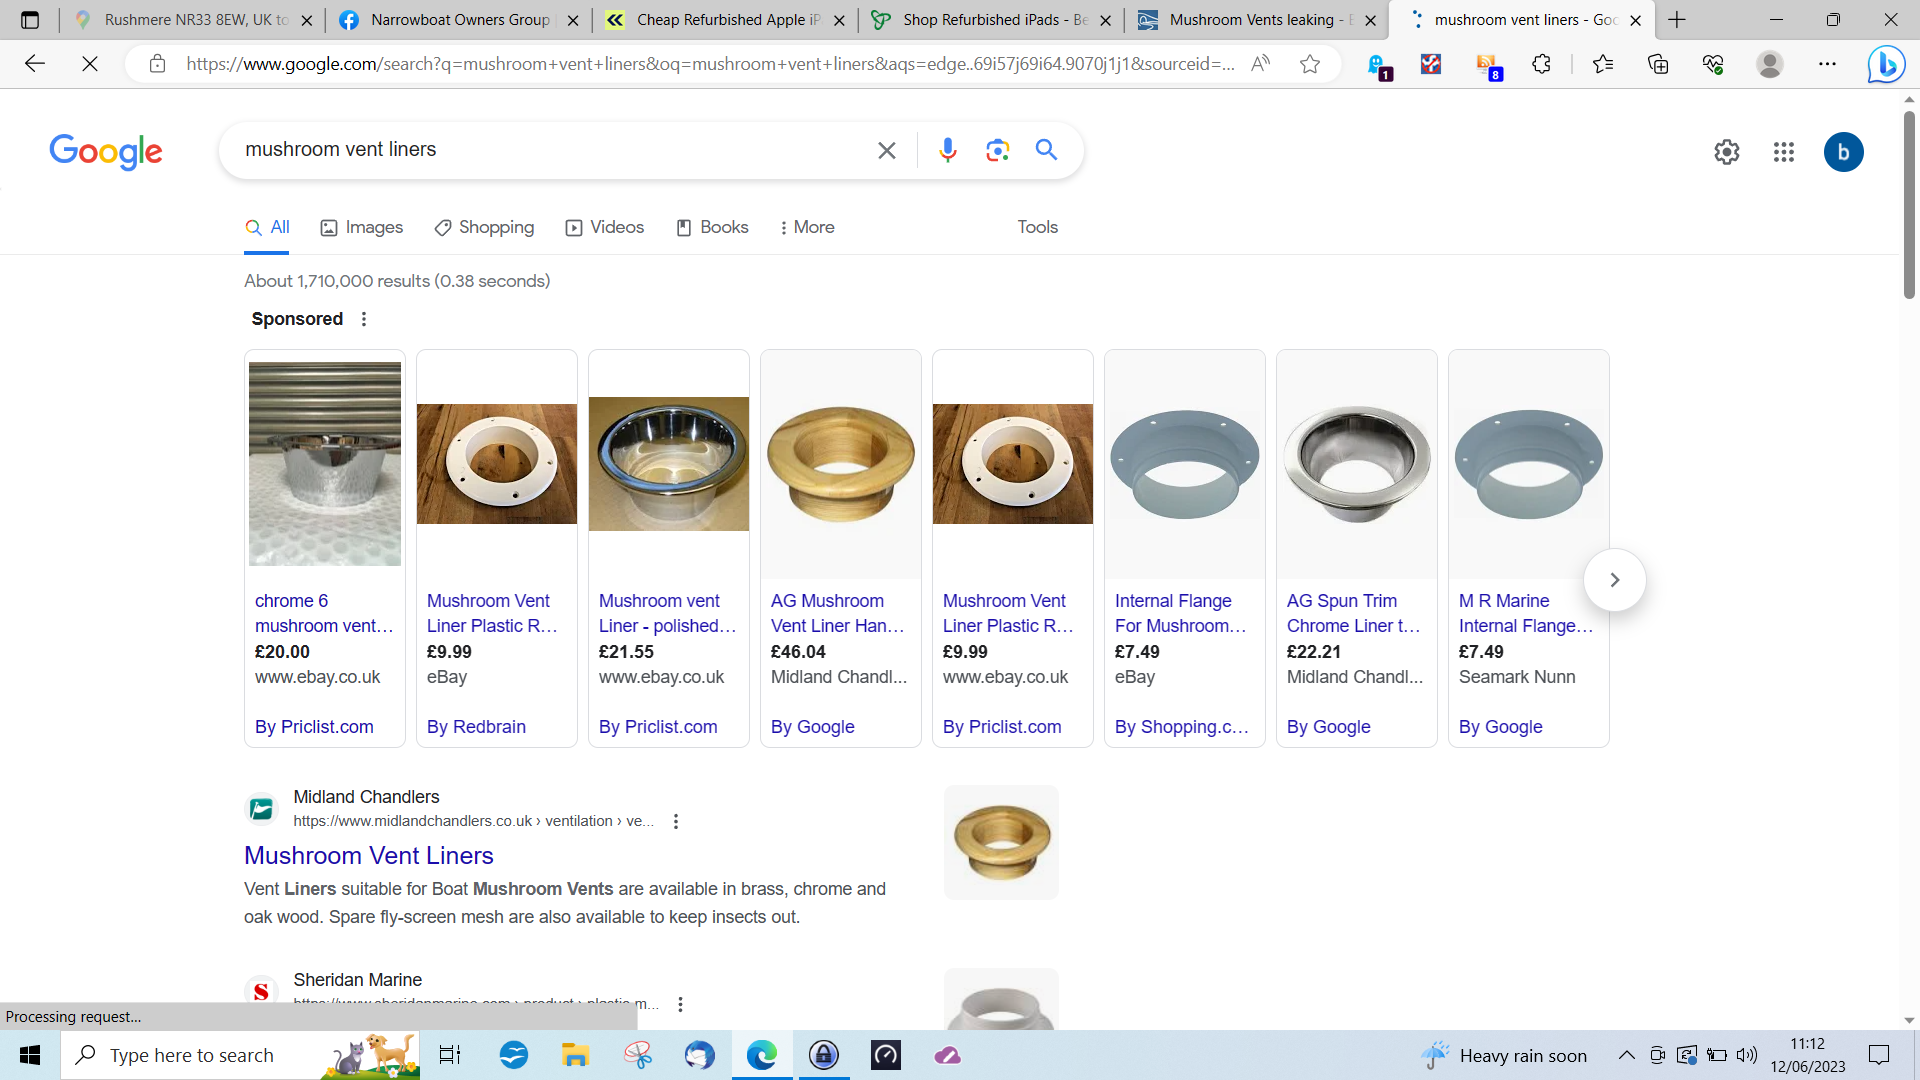Open notification center icon
Image resolution: width=1920 pixels, height=1080 pixels.
tap(1879, 1055)
